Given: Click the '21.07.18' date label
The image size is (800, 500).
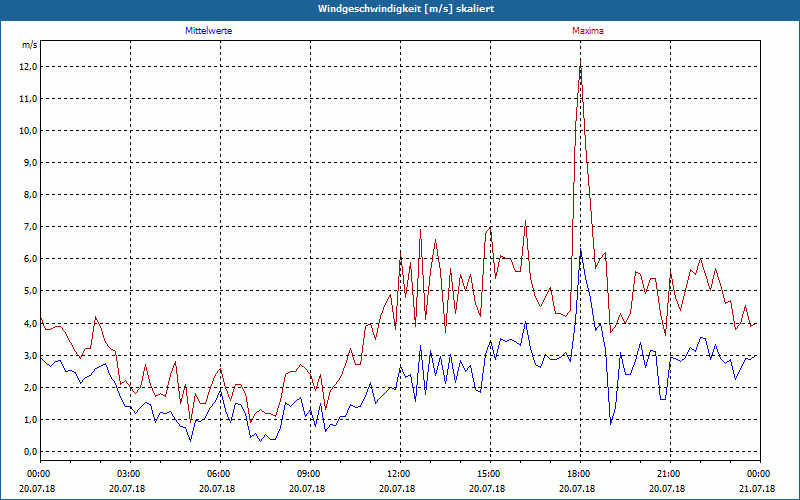Looking at the screenshot, I should [x=757, y=489].
